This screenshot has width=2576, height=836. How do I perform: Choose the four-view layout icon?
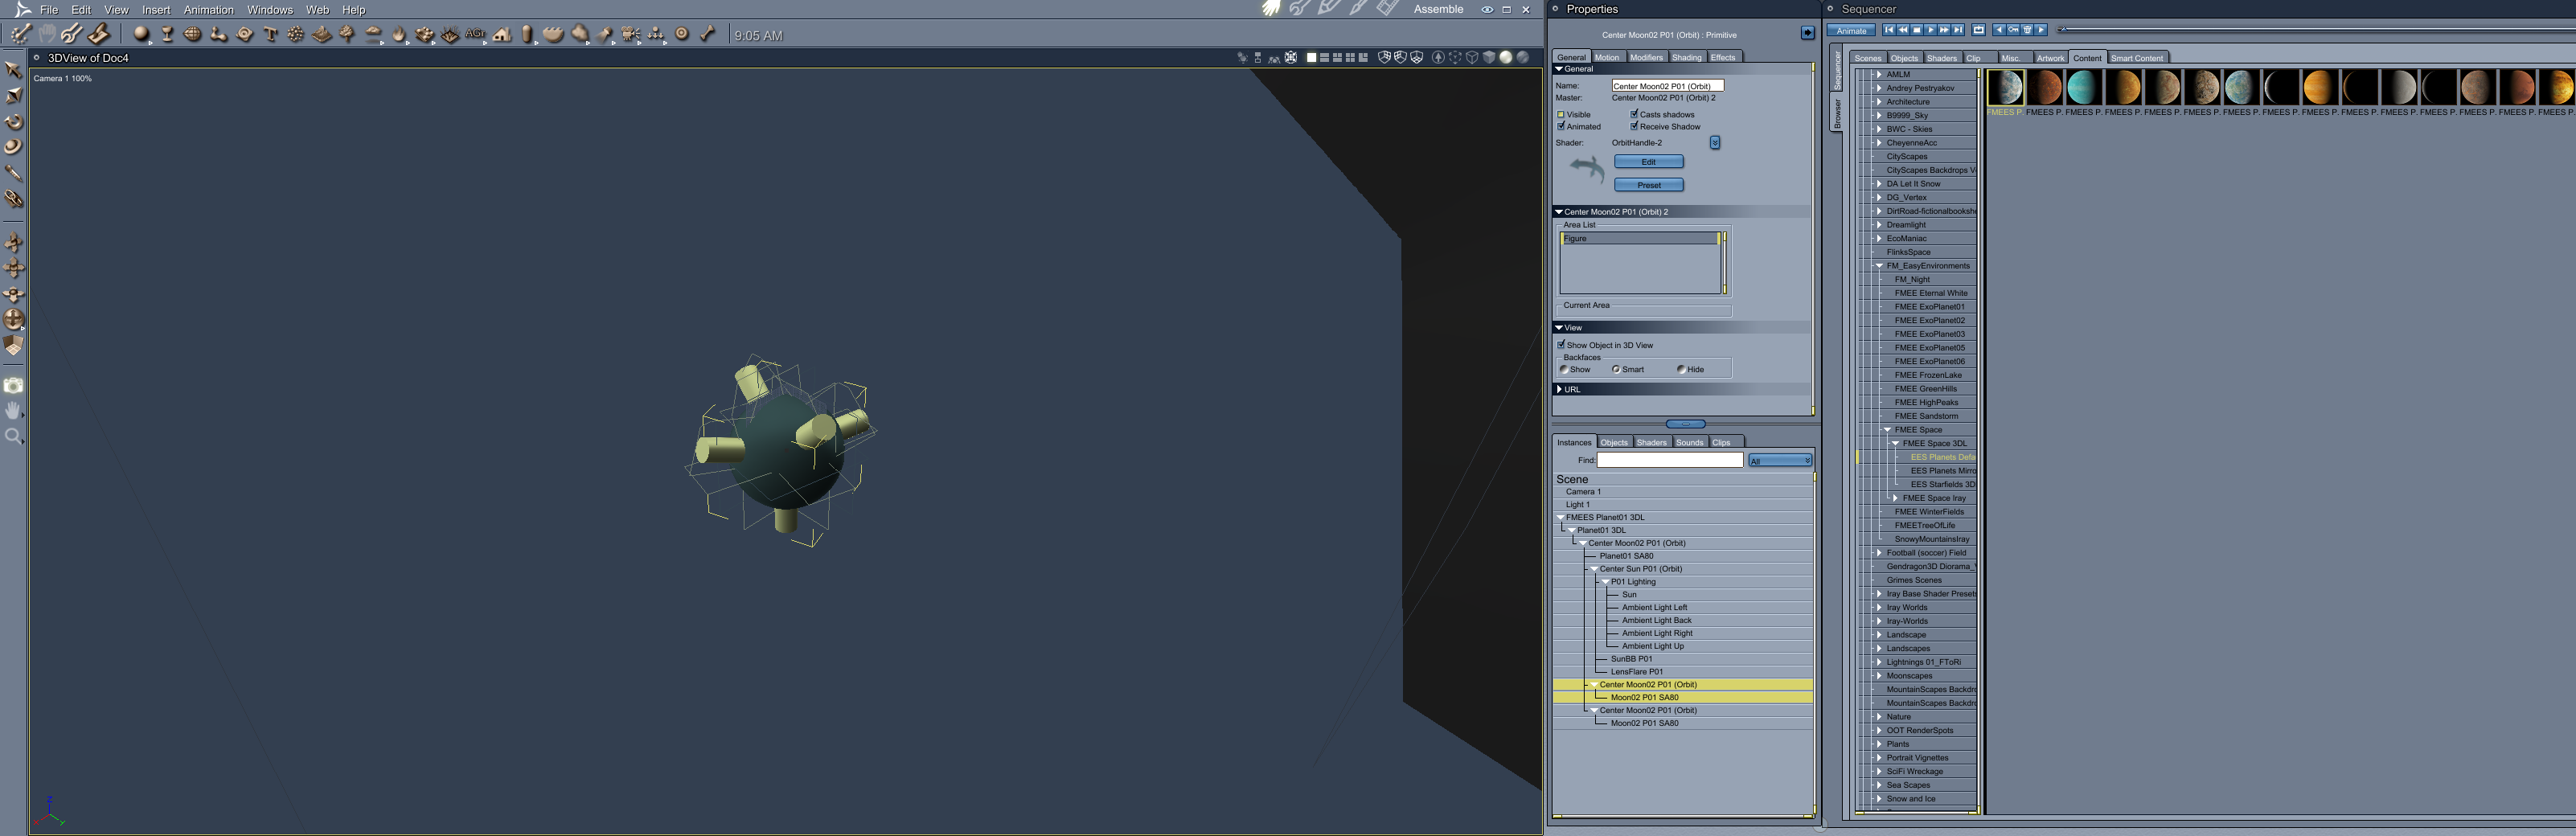pyautogui.click(x=1350, y=57)
